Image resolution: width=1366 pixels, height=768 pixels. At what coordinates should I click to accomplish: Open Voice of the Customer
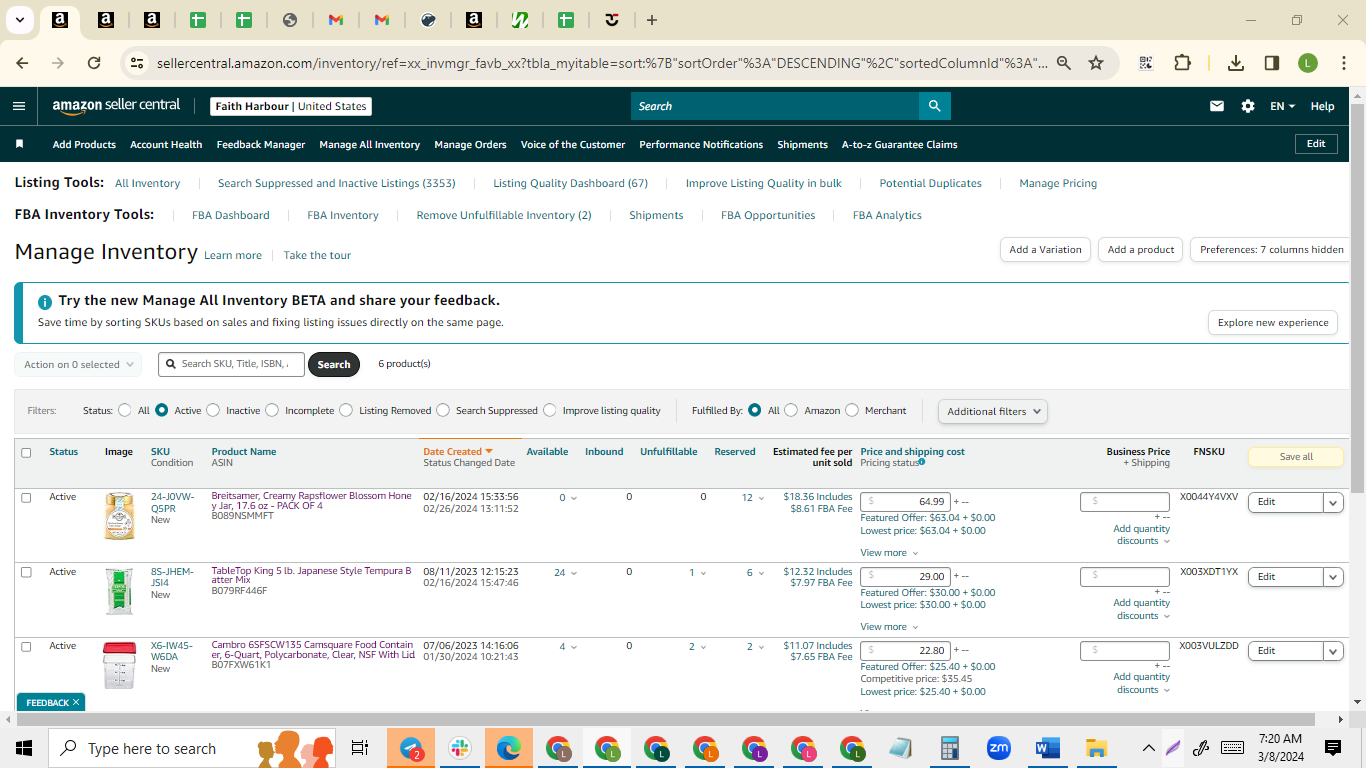tap(573, 144)
